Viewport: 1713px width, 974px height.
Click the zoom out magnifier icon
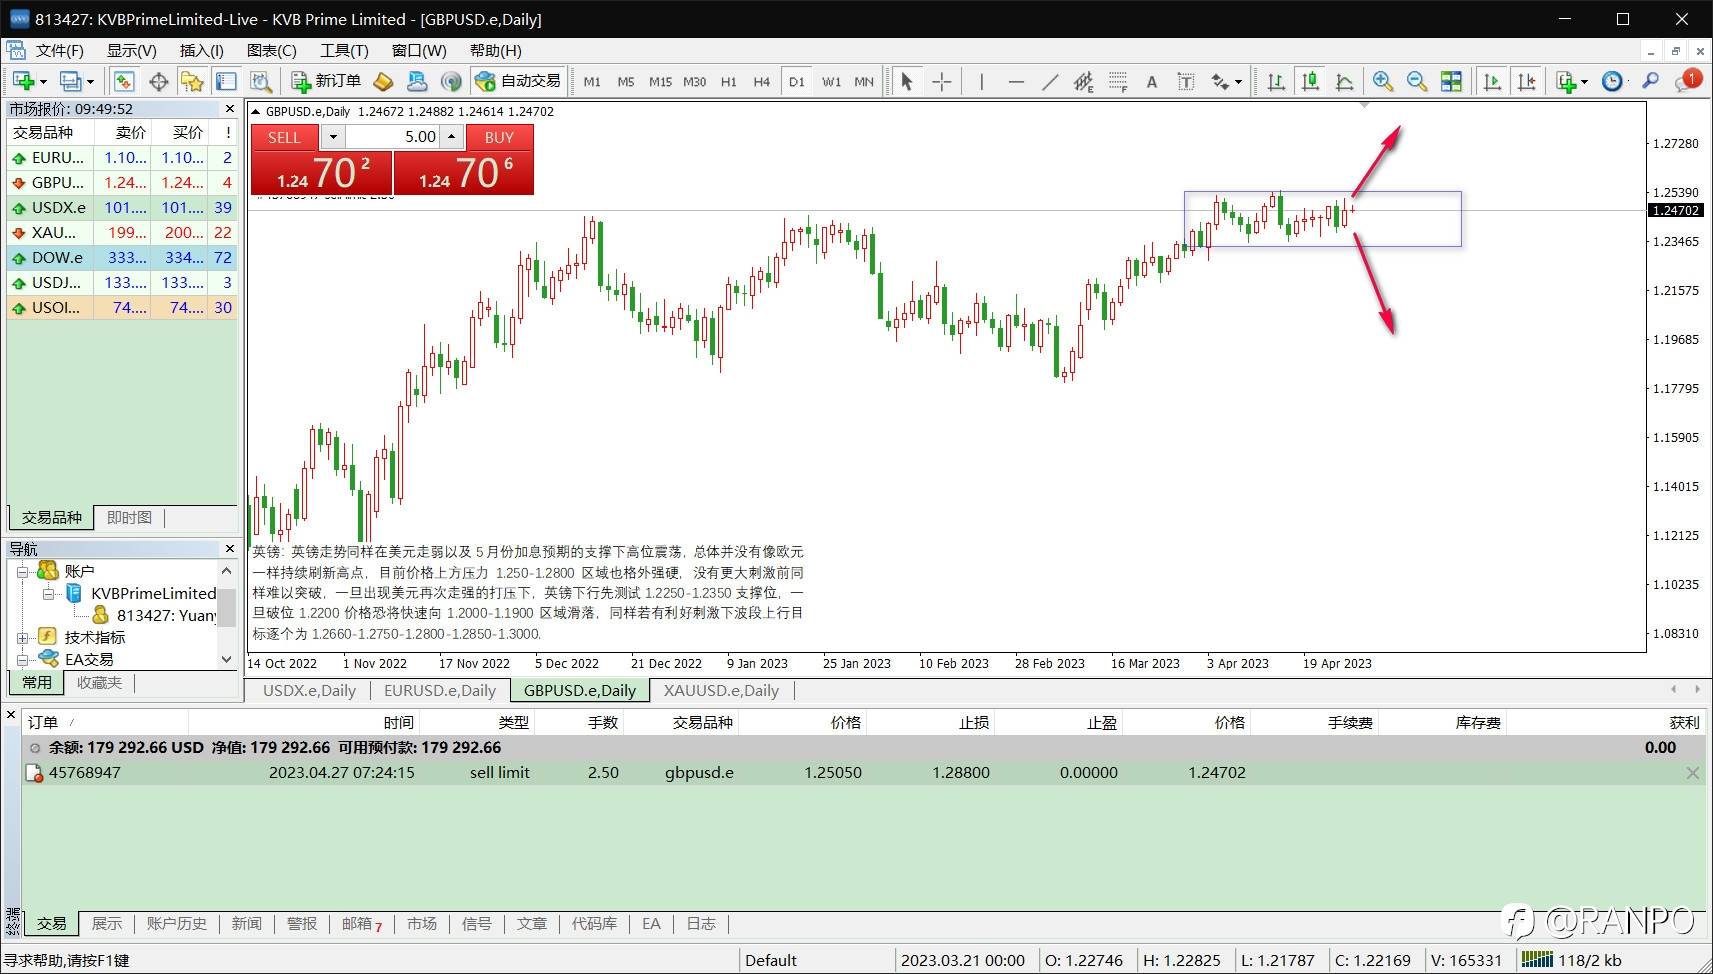(1417, 81)
